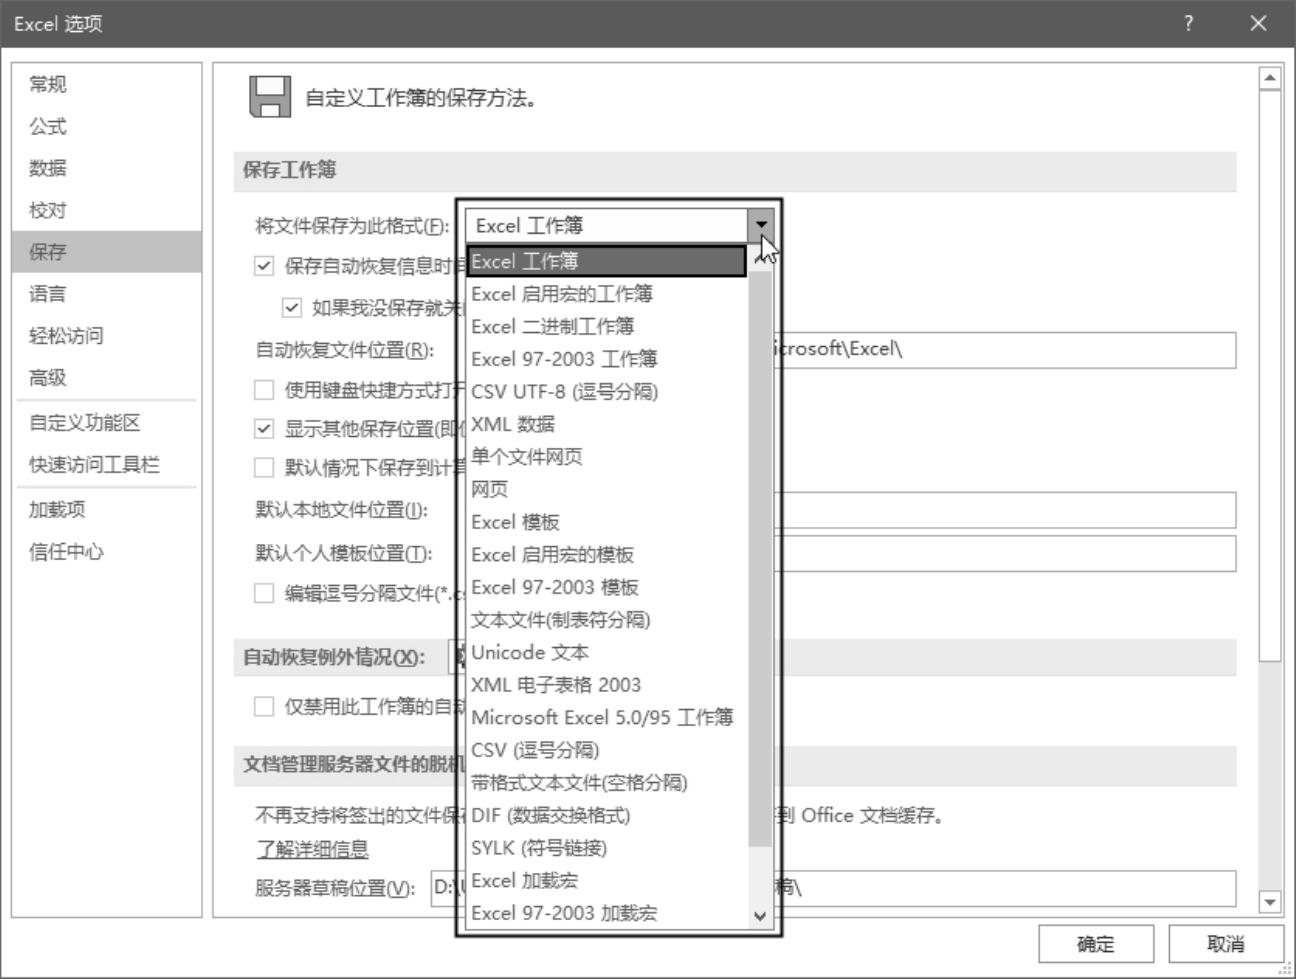The width and height of the screenshot is (1297, 980).
Task: Click the 取消 button
Action: pos(1225,944)
